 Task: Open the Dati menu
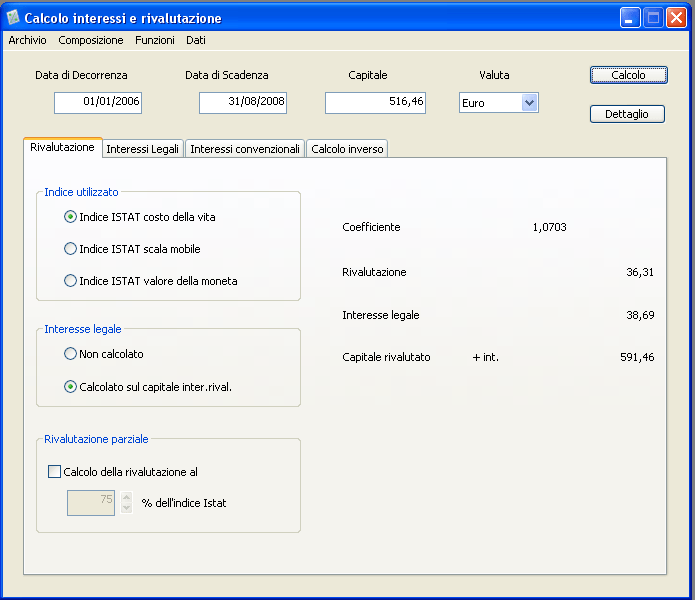(x=195, y=40)
